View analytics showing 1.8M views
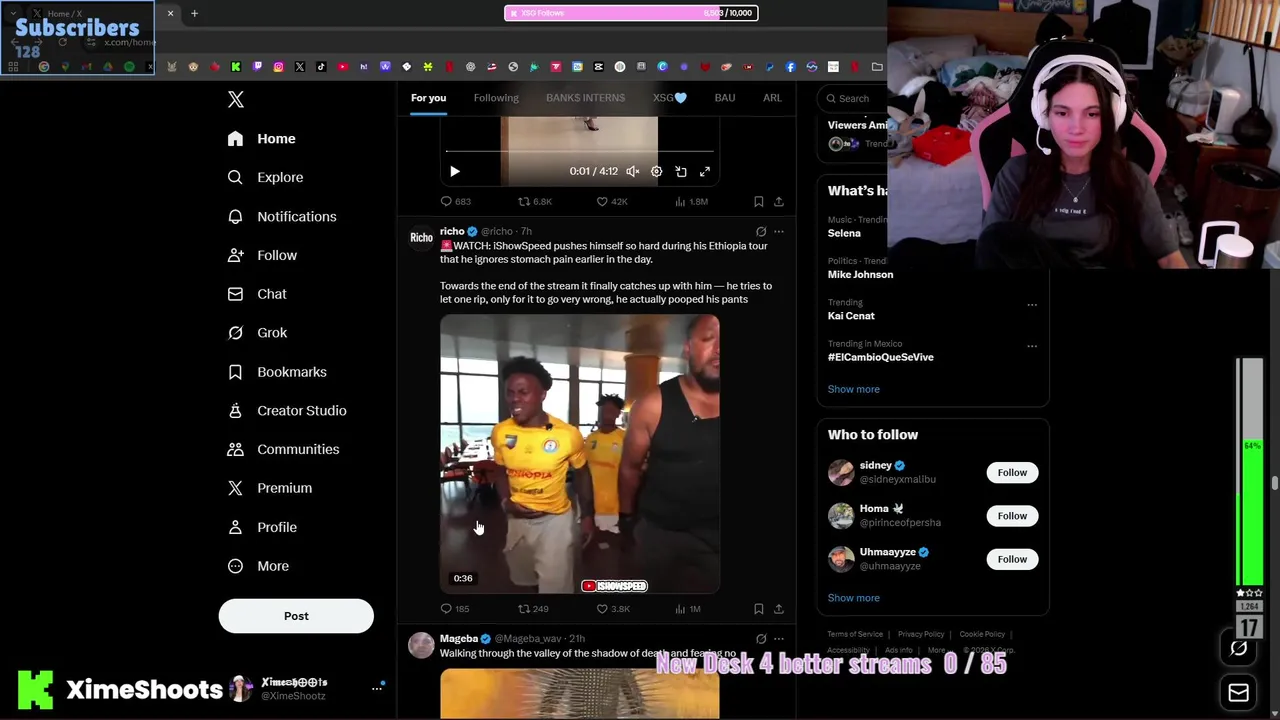The height and width of the screenshot is (720, 1280). pyautogui.click(x=691, y=201)
